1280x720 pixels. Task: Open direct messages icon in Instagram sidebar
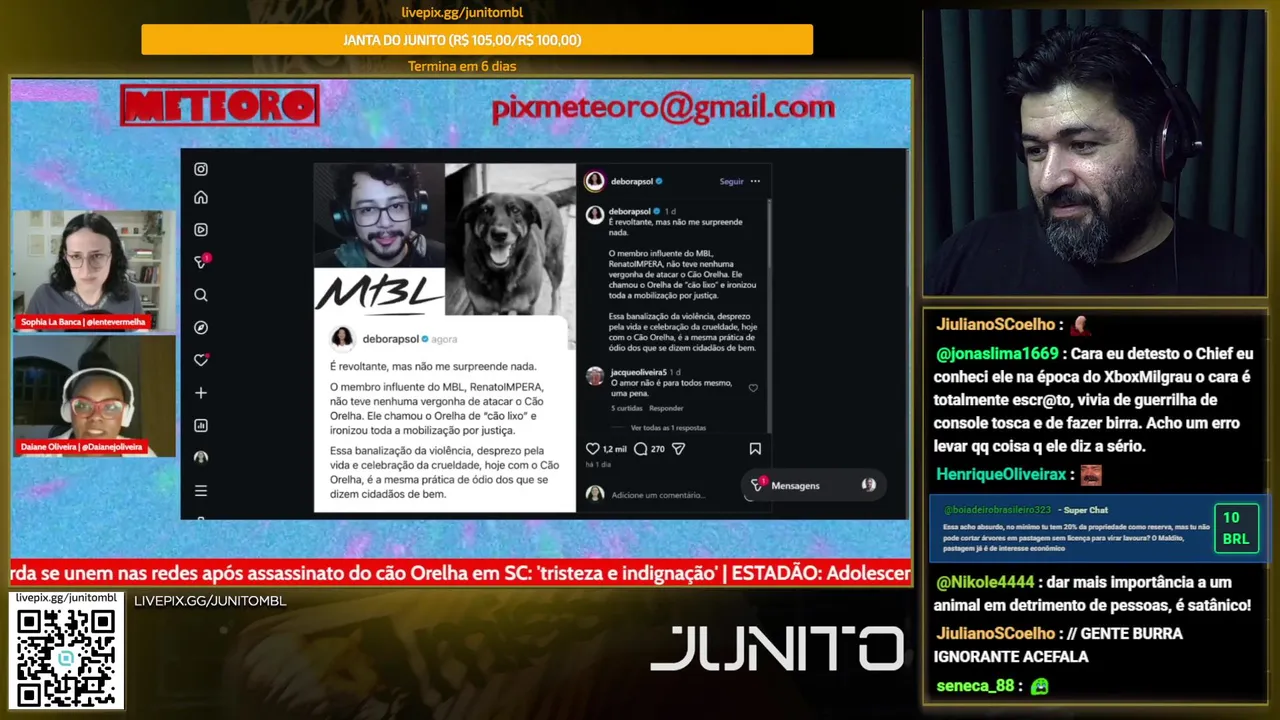tap(201, 262)
